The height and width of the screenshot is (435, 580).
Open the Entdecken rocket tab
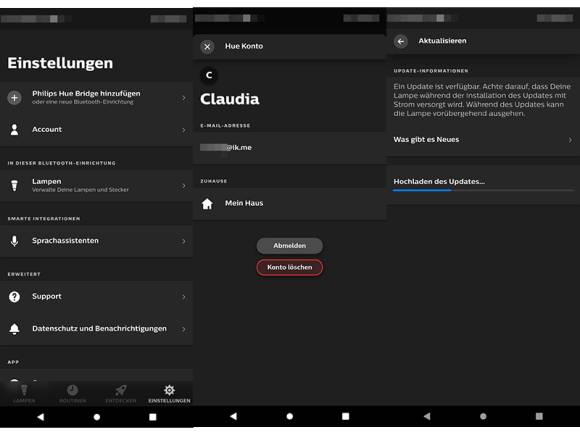121,394
